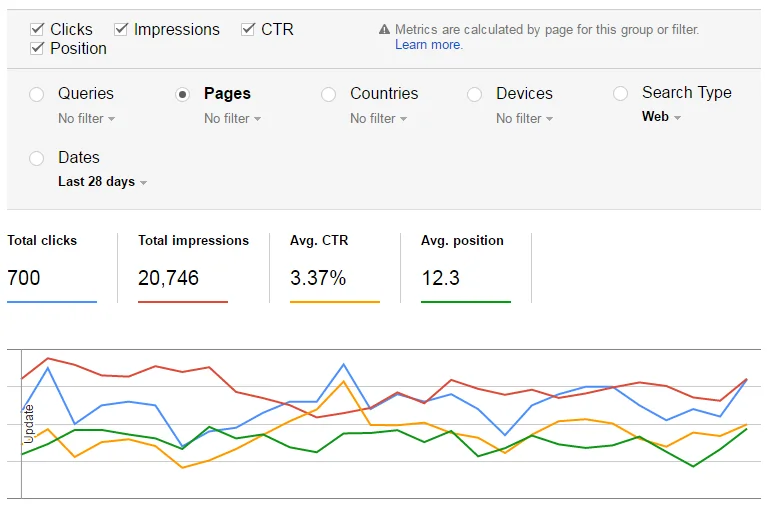Click the warning triangle icon
Image resolution: width=767 pixels, height=505 pixels.
tap(384, 30)
